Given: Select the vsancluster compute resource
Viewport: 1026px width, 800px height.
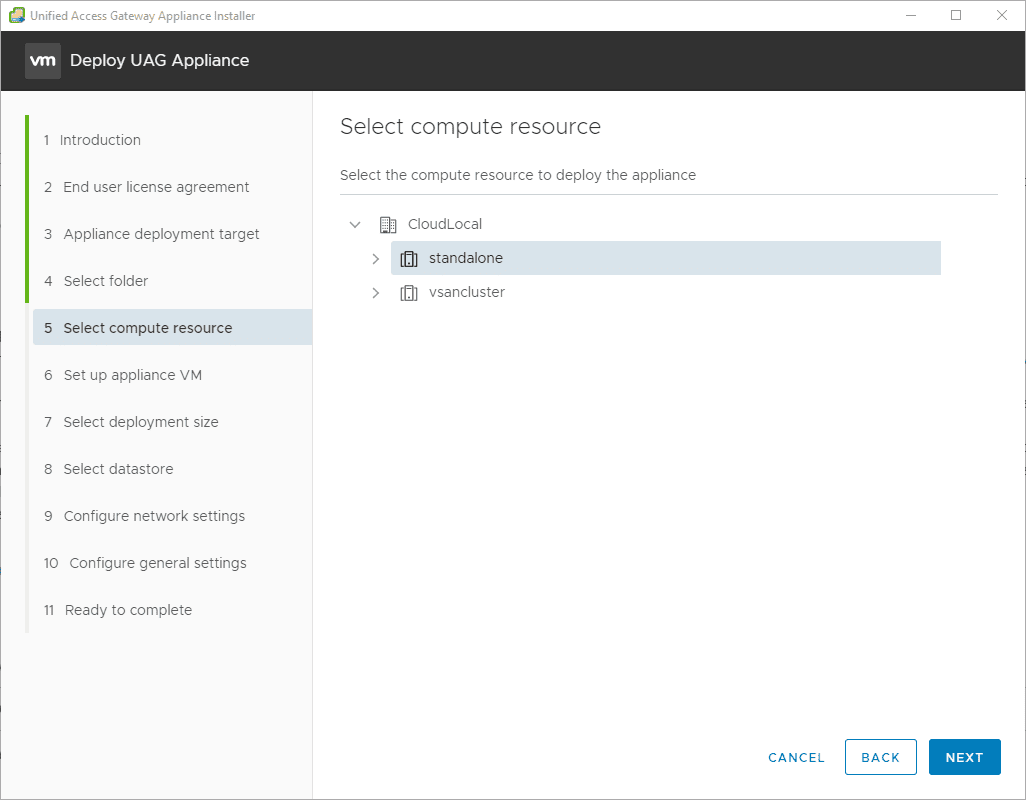Looking at the screenshot, I should point(466,292).
